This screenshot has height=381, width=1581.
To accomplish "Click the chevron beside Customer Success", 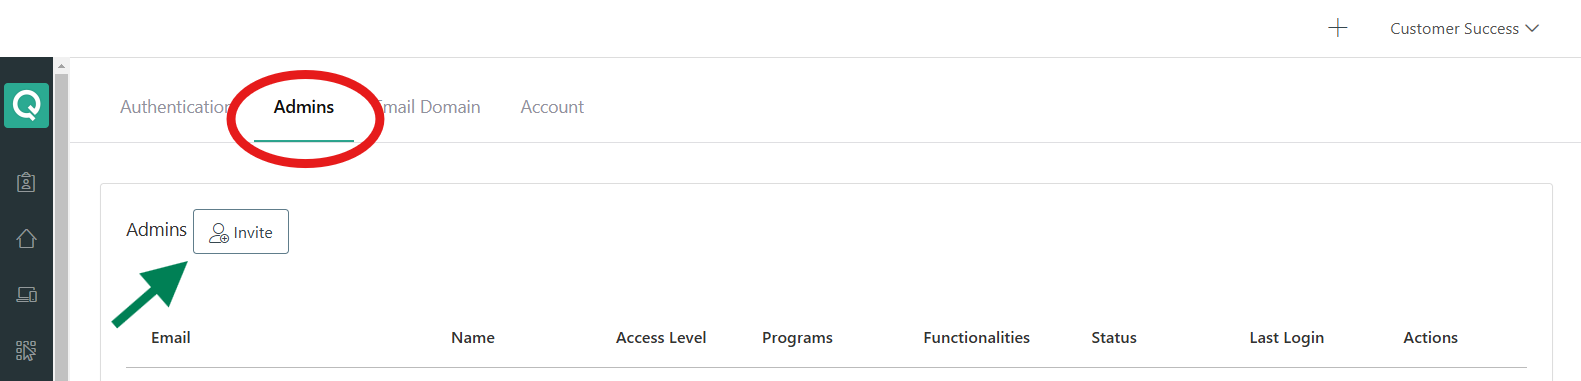I will click(1532, 28).
